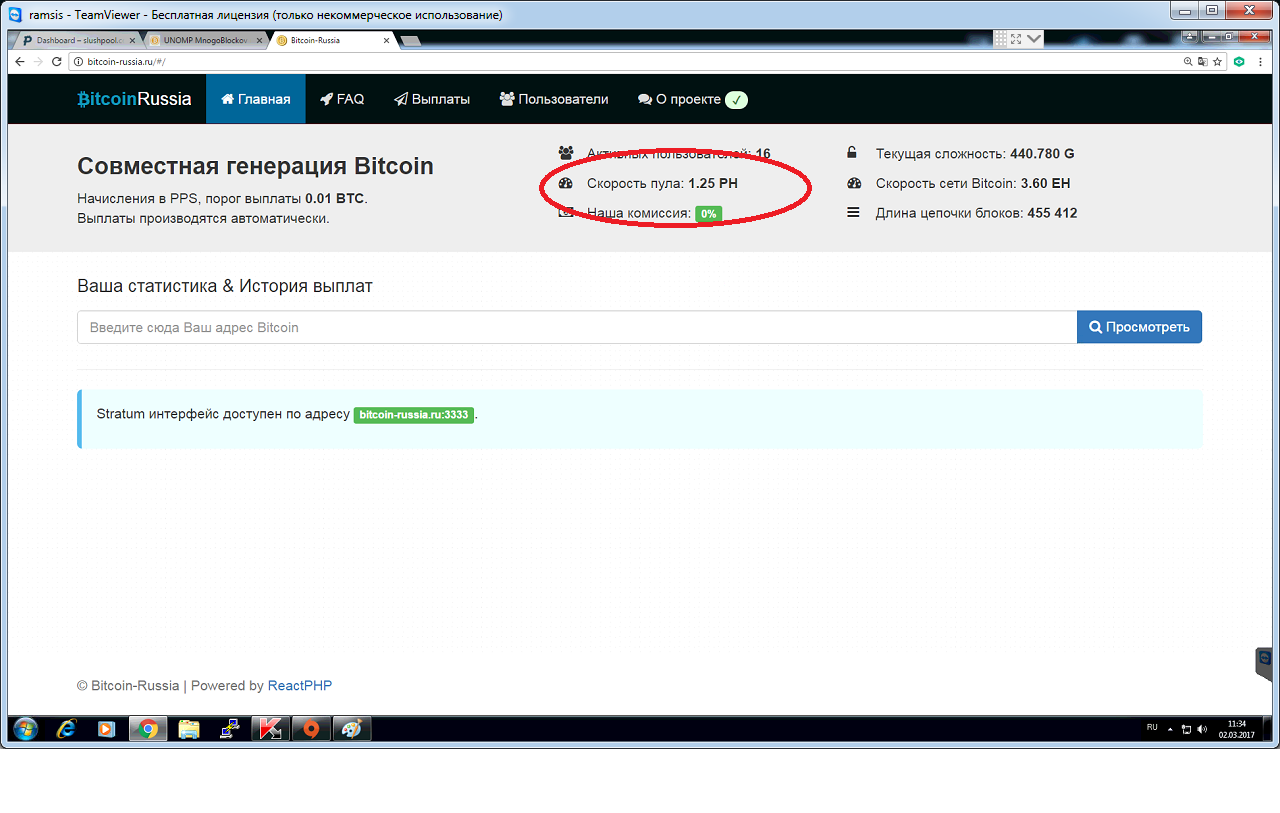The width and height of the screenshot is (1280, 813).
Task: Click the Скорость сети Bitcoin 3.60 EH text
Action: (974, 184)
